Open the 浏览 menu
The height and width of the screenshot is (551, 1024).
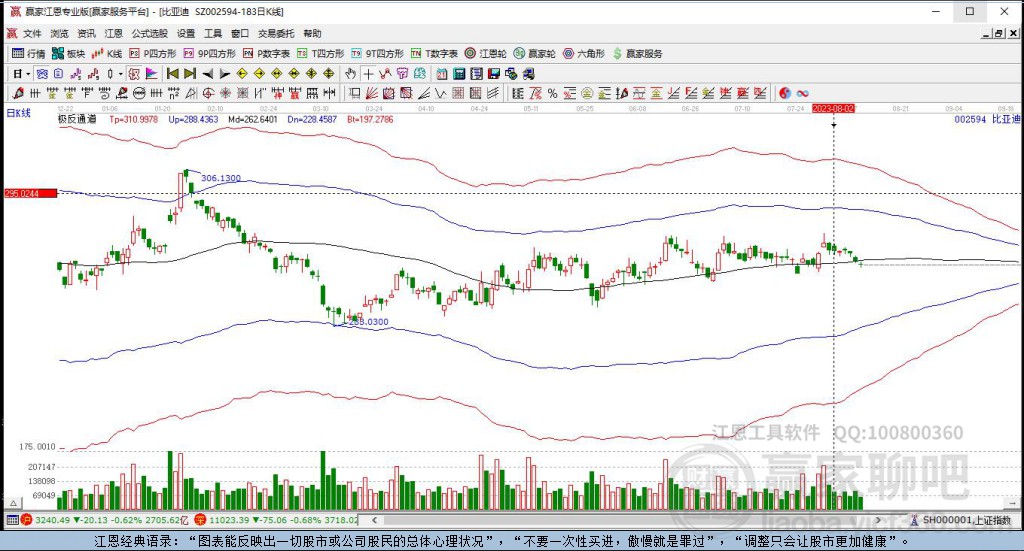(x=59, y=33)
